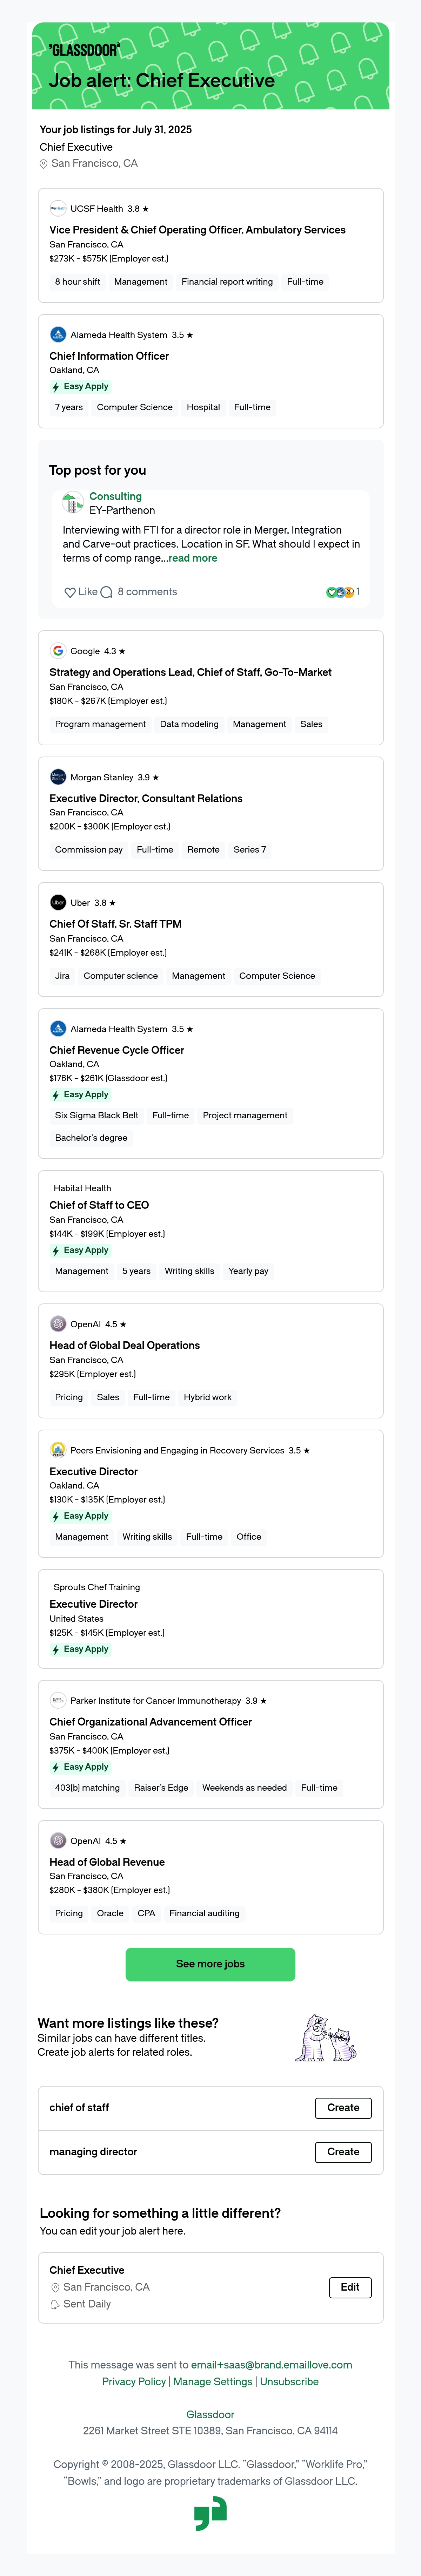The image size is (421, 2576).
Task: Like the EY-Parthenon post via heart icon
Action: click(x=70, y=592)
